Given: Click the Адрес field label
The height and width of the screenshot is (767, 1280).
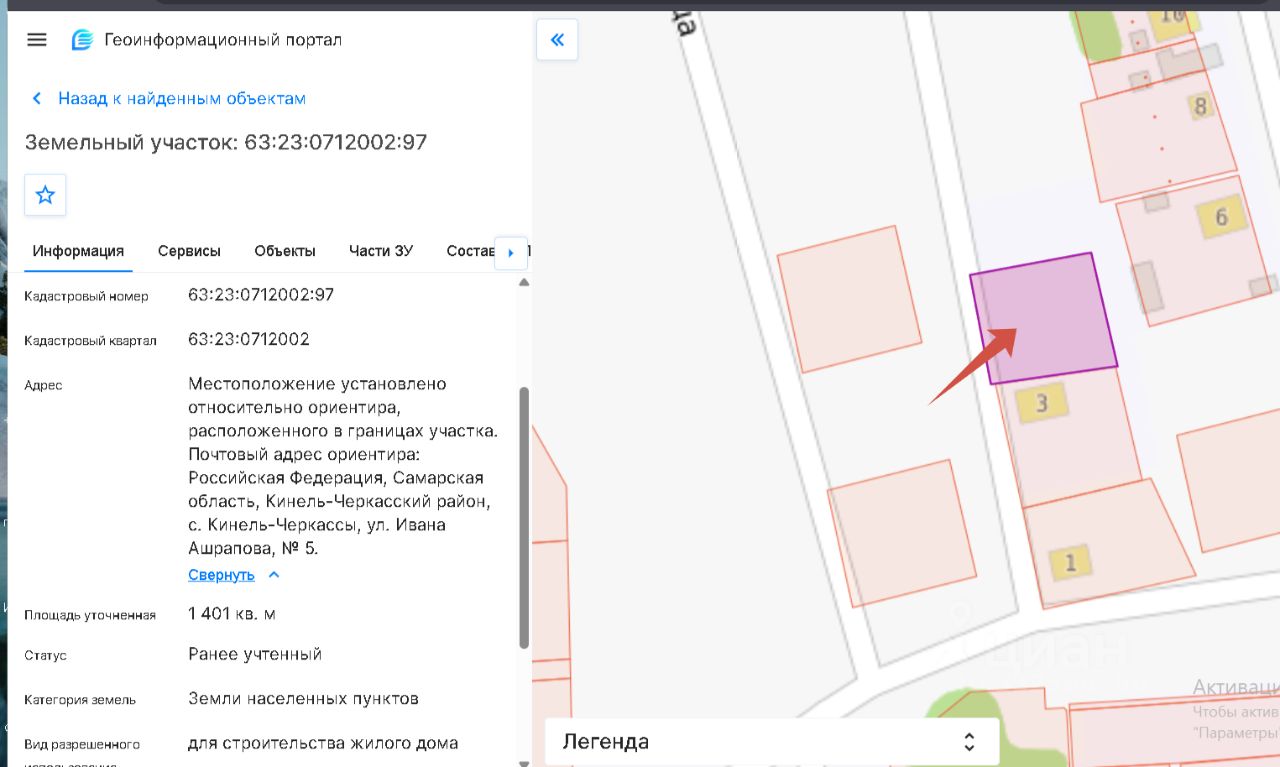Looking at the screenshot, I should (x=43, y=385).
